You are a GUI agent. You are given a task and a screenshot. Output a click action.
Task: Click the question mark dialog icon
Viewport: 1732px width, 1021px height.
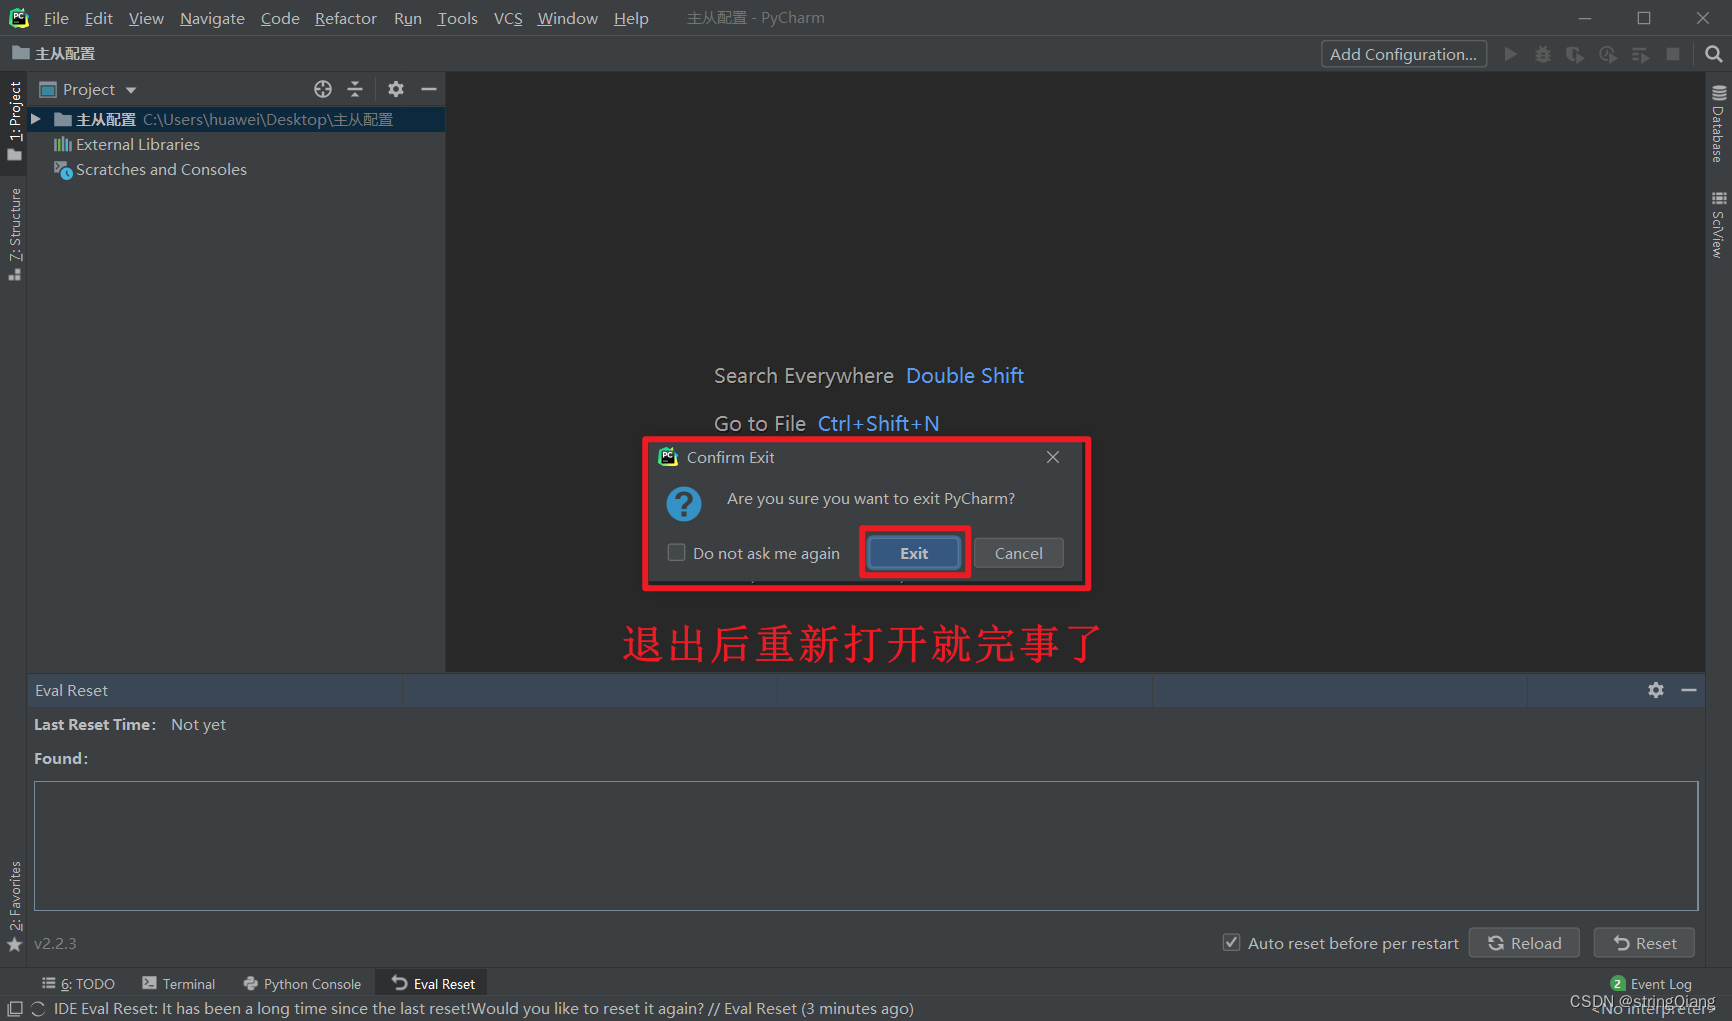click(684, 504)
